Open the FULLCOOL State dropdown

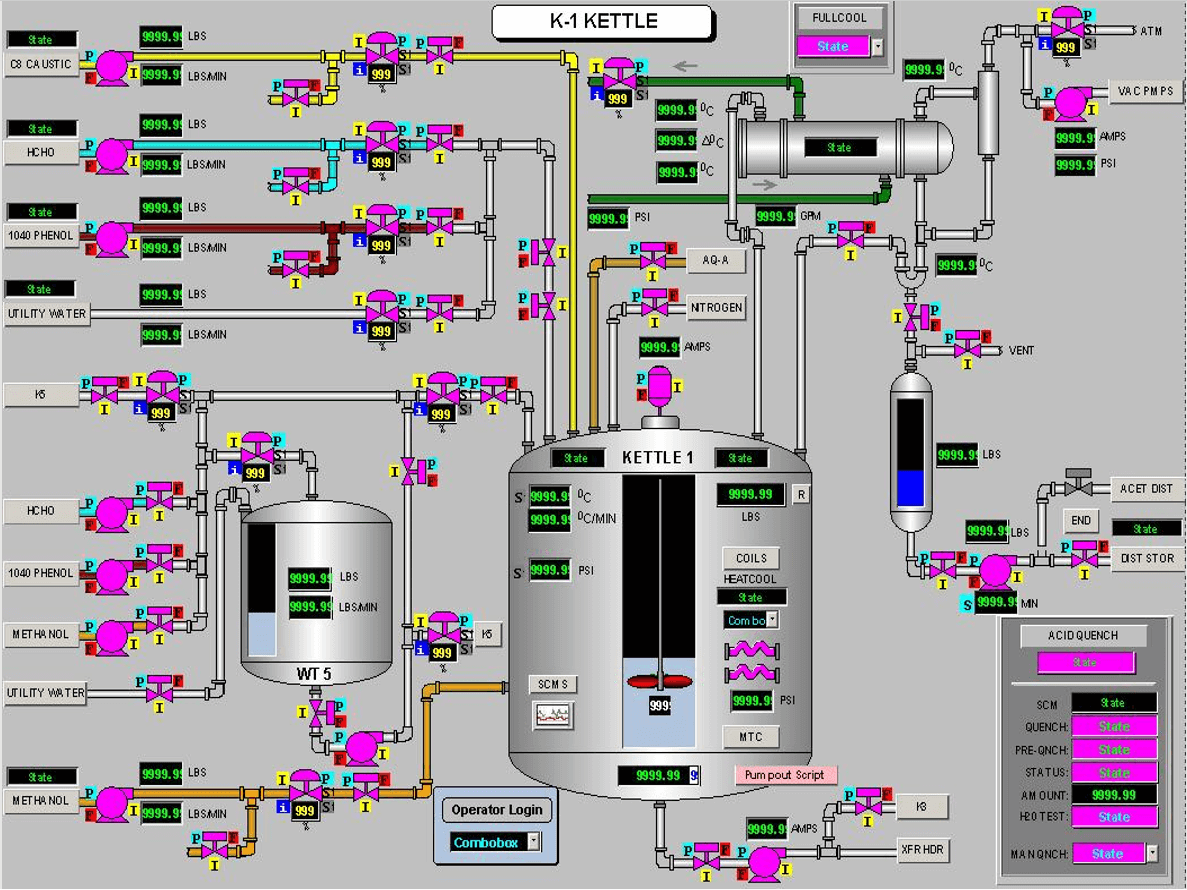pyautogui.click(x=876, y=47)
